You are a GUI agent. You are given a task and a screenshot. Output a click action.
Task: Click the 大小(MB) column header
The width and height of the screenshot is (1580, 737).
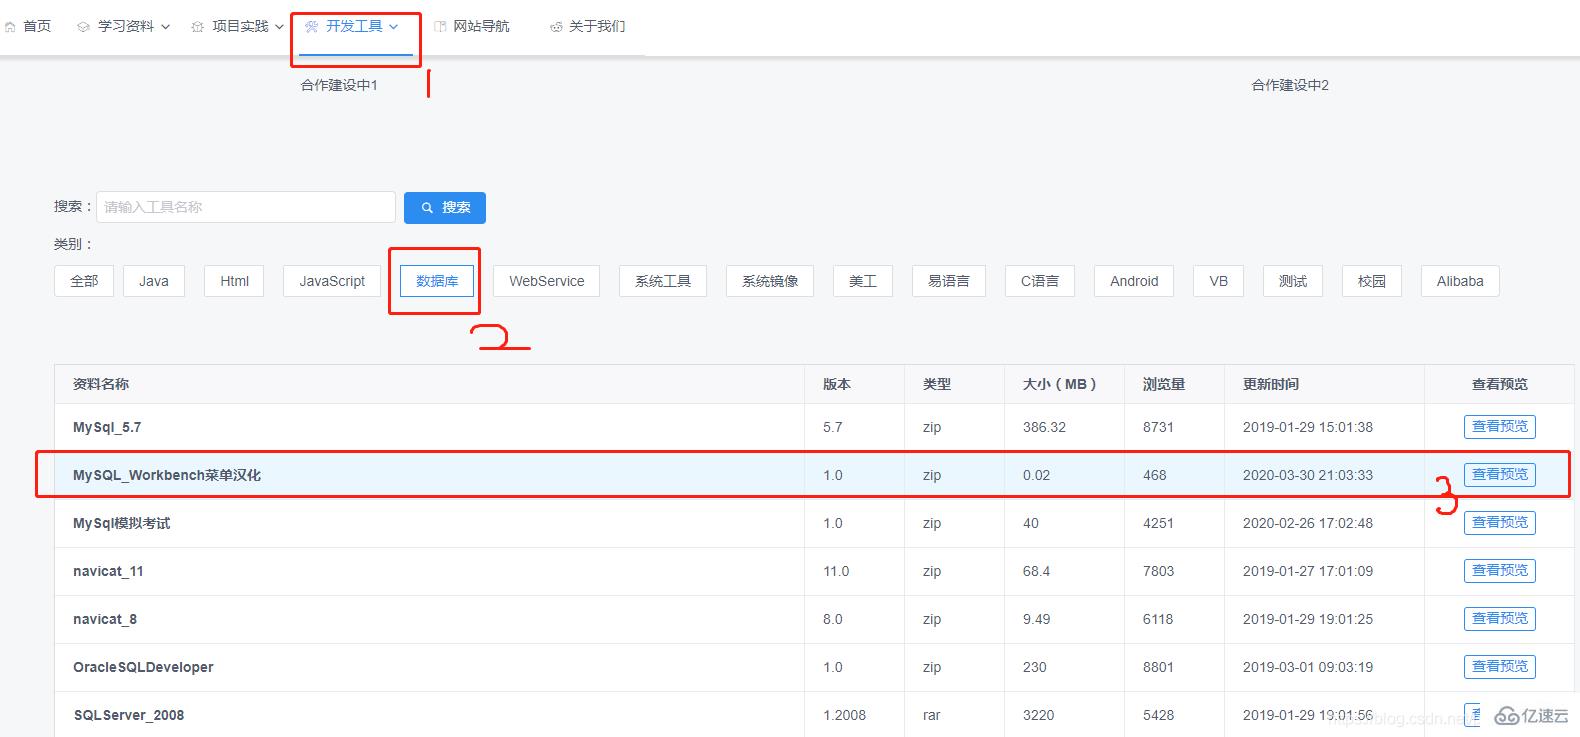tap(1060, 384)
